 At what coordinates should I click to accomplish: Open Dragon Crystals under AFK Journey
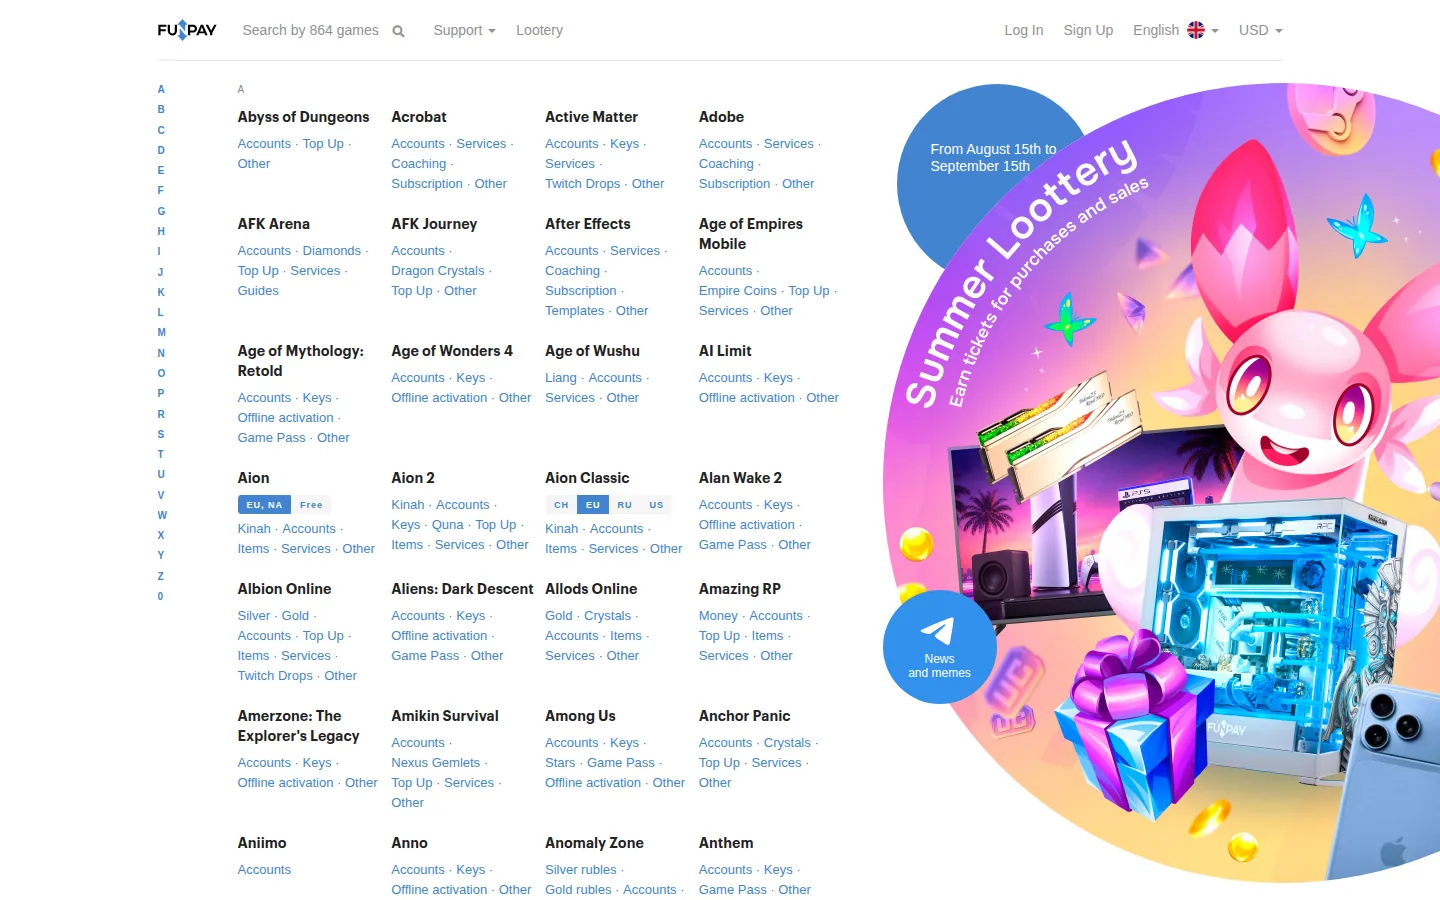pyautogui.click(x=438, y=271)
